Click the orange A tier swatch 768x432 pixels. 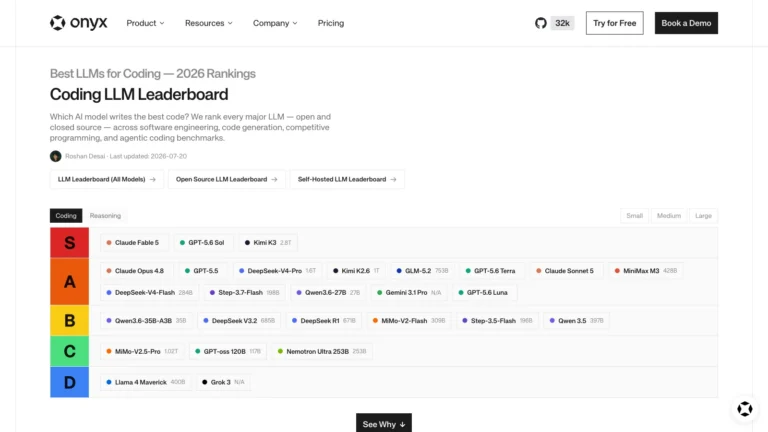70,282
